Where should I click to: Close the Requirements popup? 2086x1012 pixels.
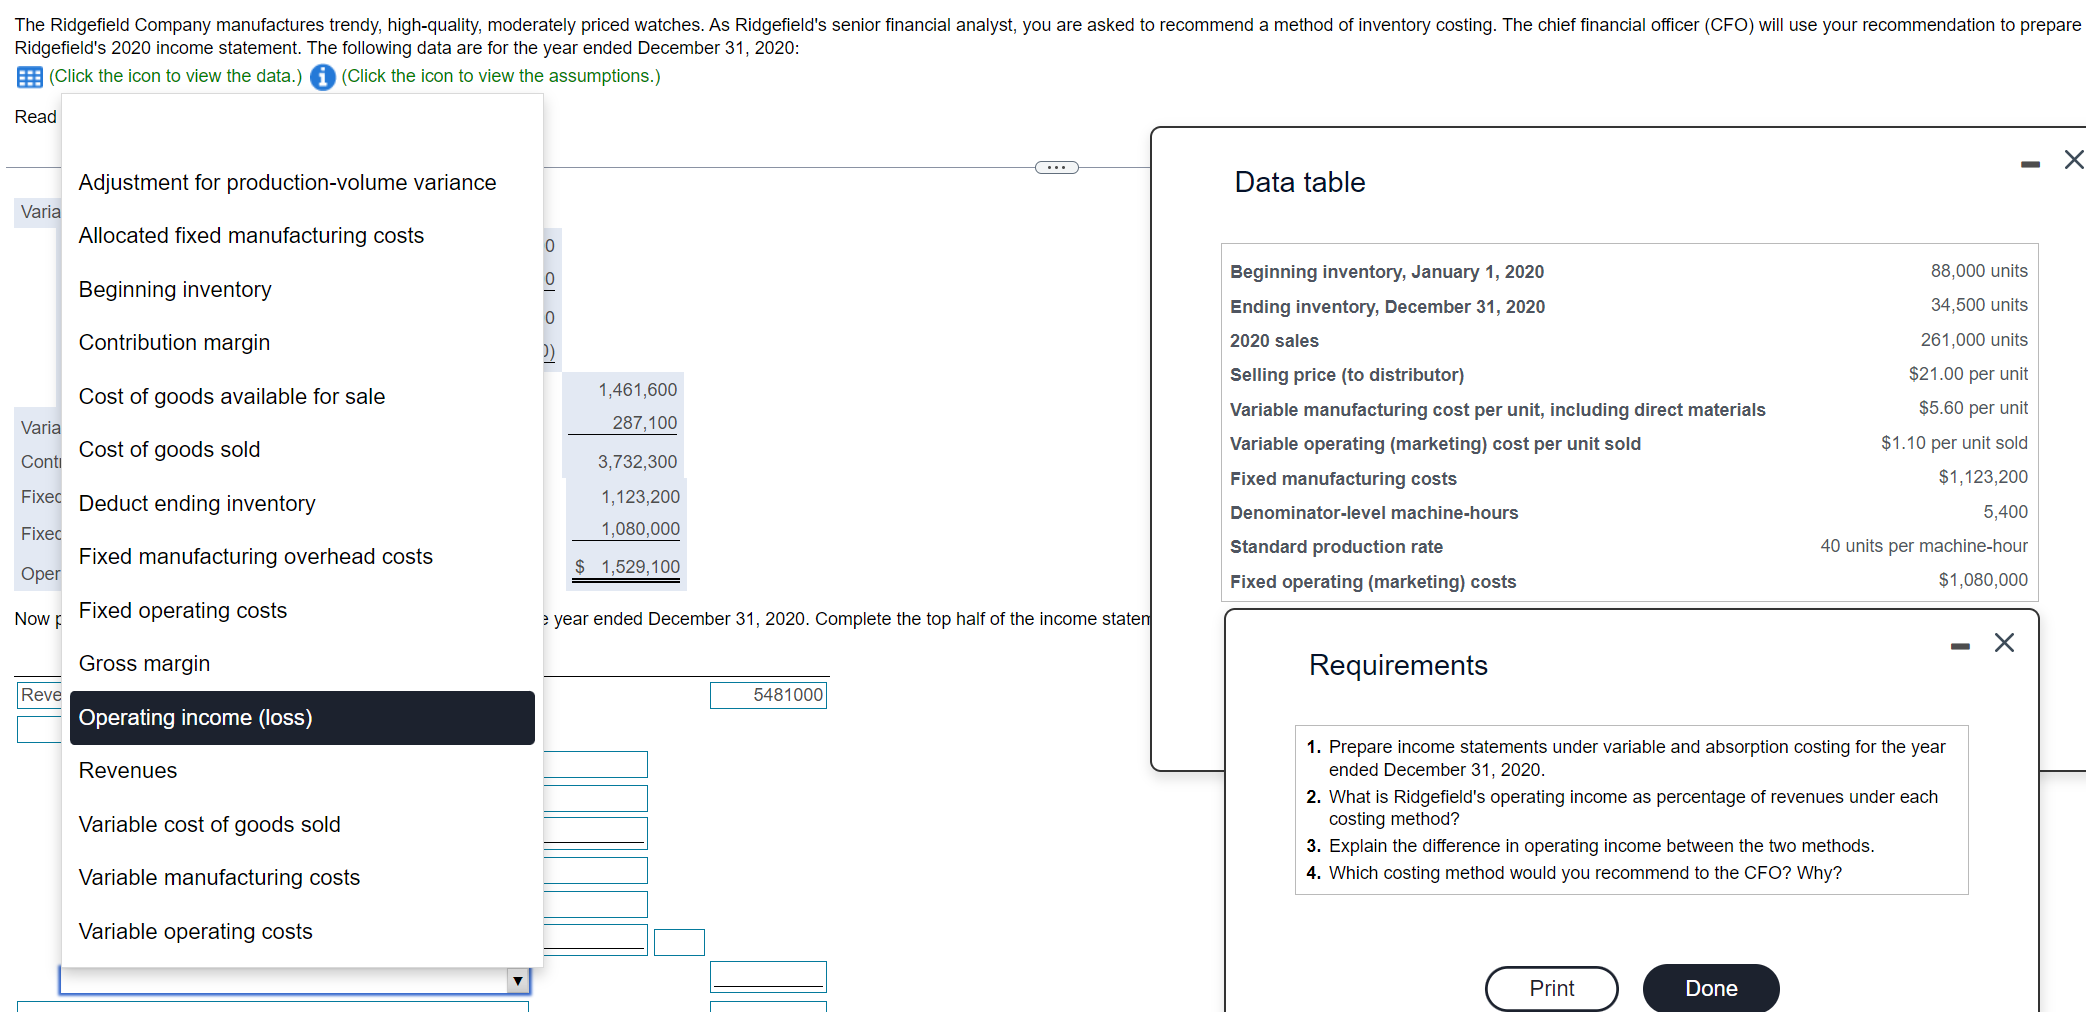click(x=2004, y=642)
